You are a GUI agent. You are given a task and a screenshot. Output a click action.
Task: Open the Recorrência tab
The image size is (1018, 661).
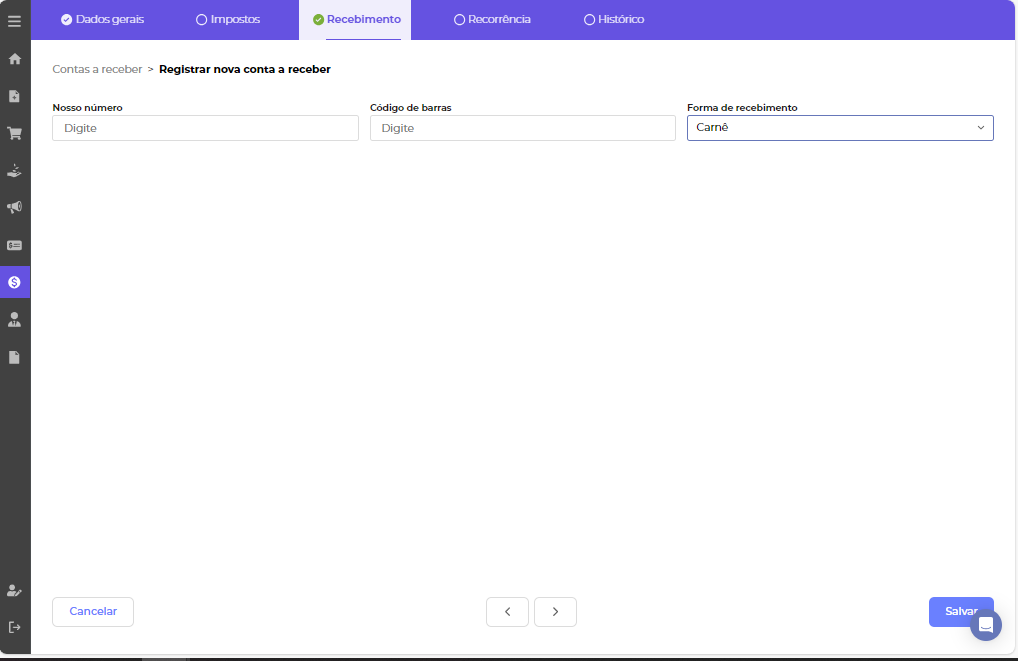(492, 20)
